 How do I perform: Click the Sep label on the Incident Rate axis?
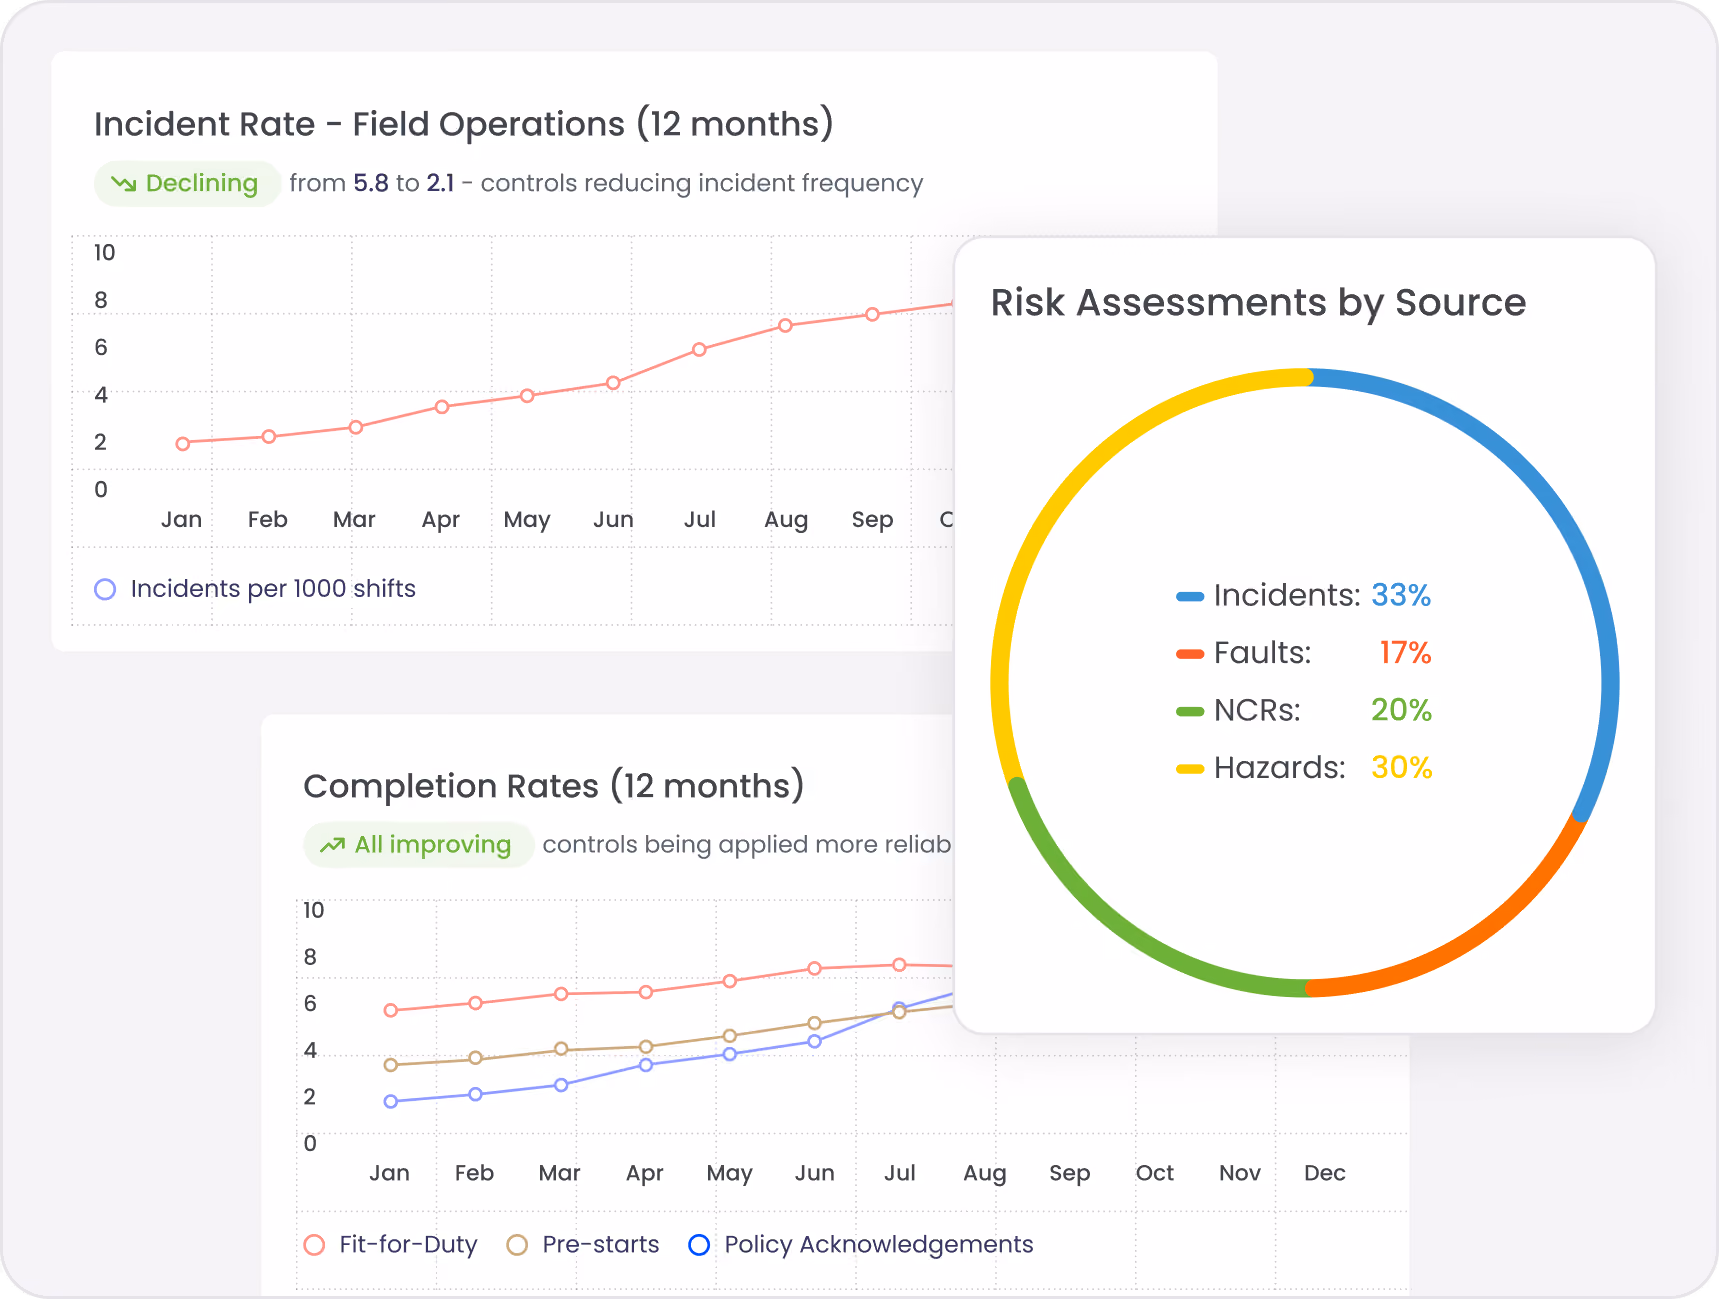[872, 520]
